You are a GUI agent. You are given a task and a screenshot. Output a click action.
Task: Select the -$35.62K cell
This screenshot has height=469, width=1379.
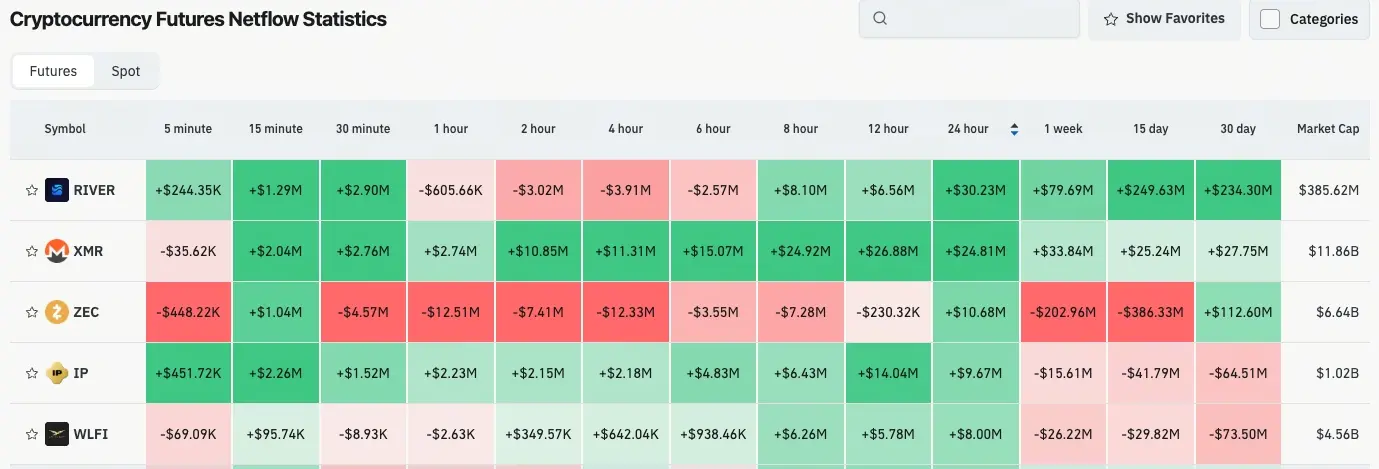188,251
